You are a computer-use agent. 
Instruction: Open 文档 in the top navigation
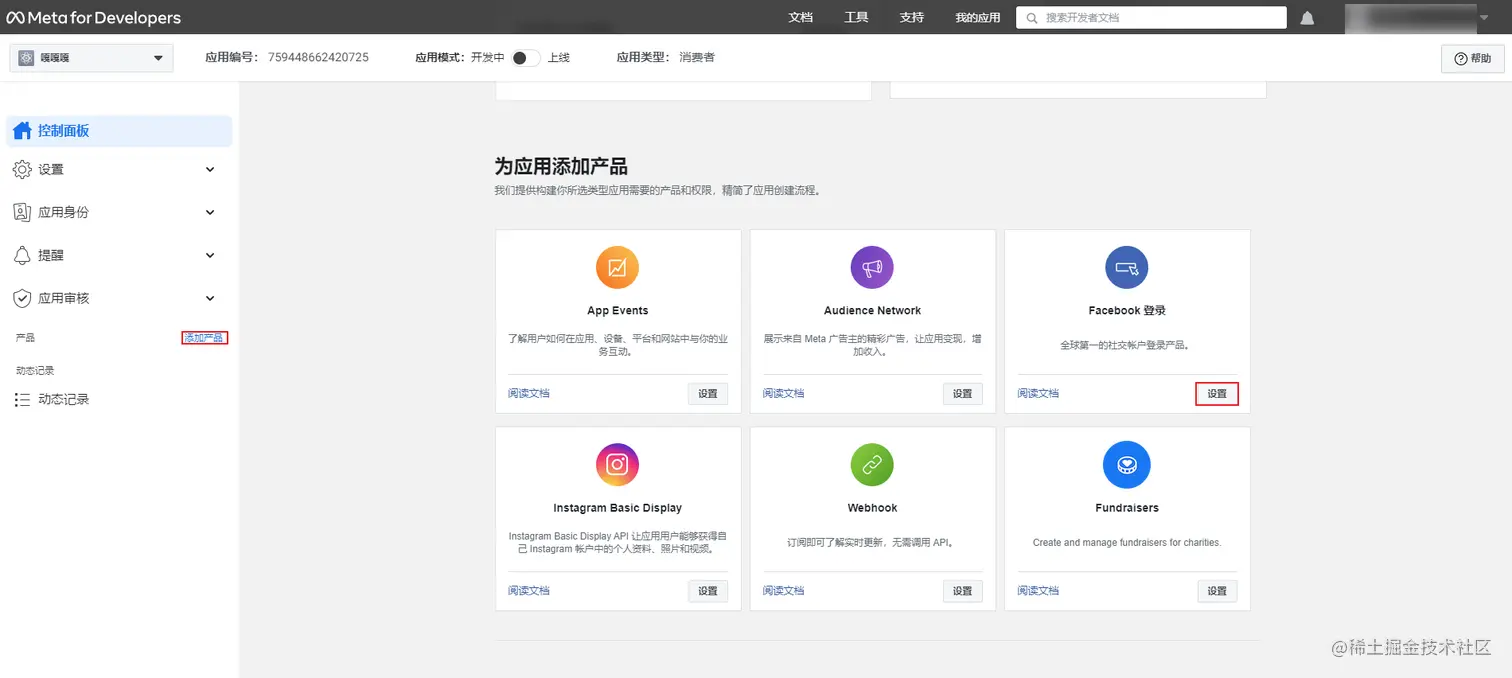pos(801,18)
